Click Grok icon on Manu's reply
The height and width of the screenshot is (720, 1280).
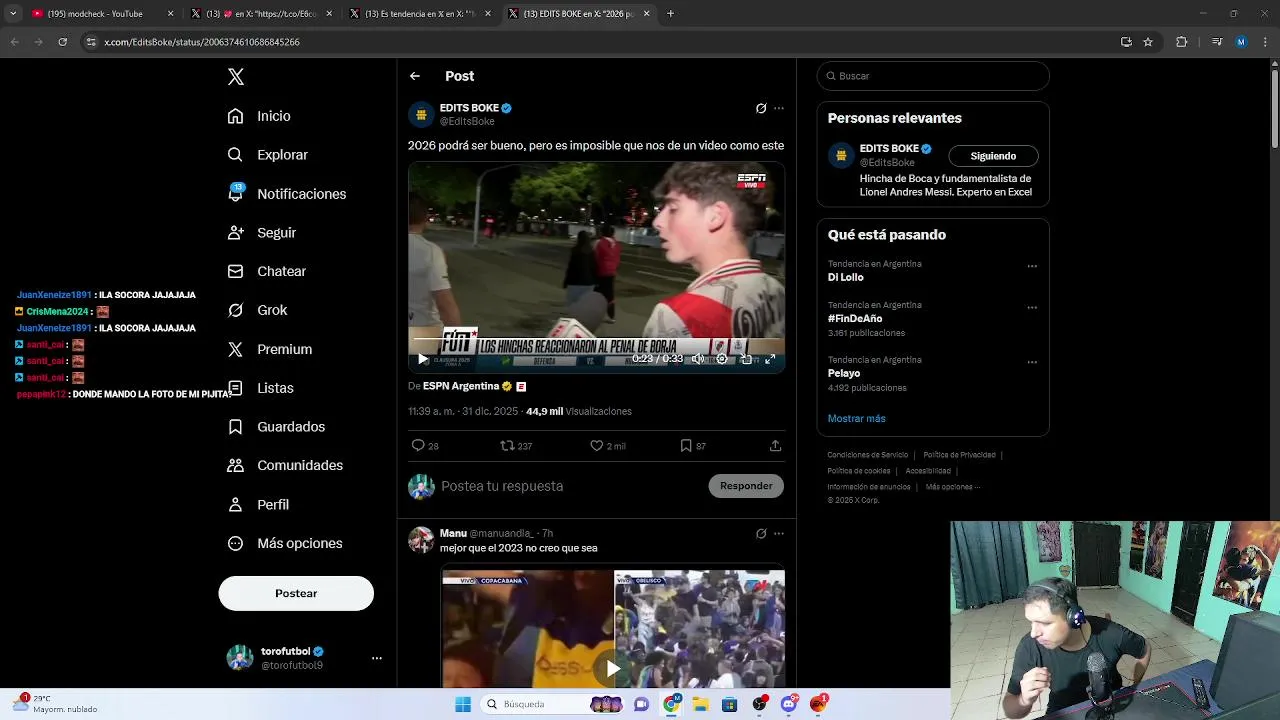click(761, 534)
